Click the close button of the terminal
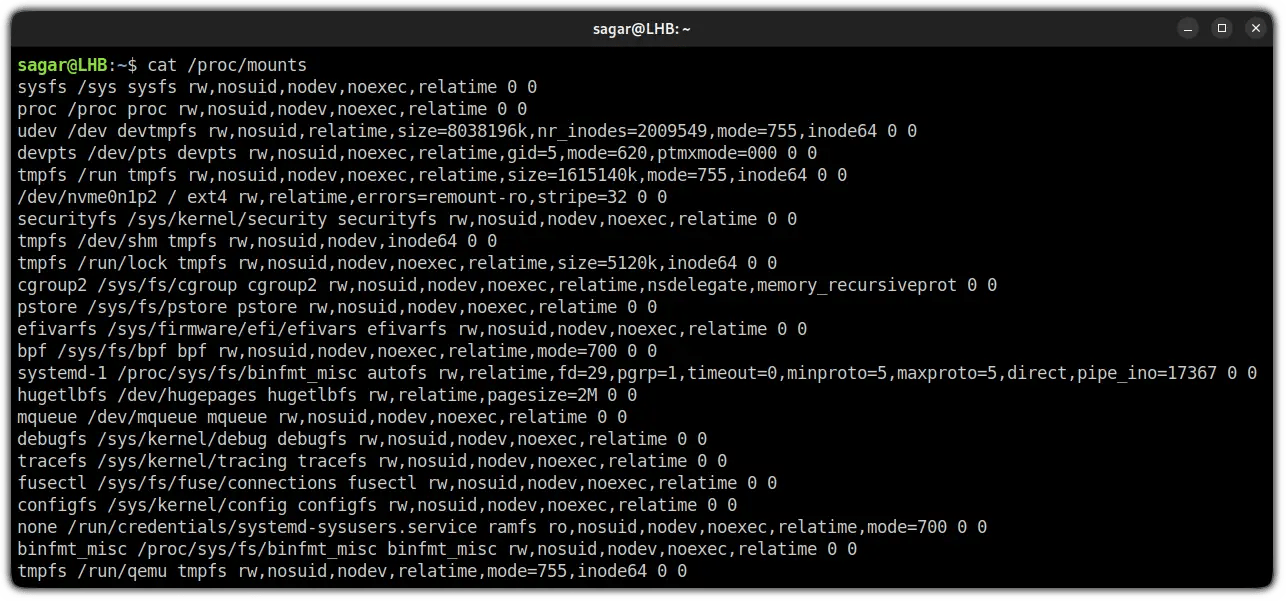The height and width of the screenshot is (601, 1286). [x=1256, y=29]
